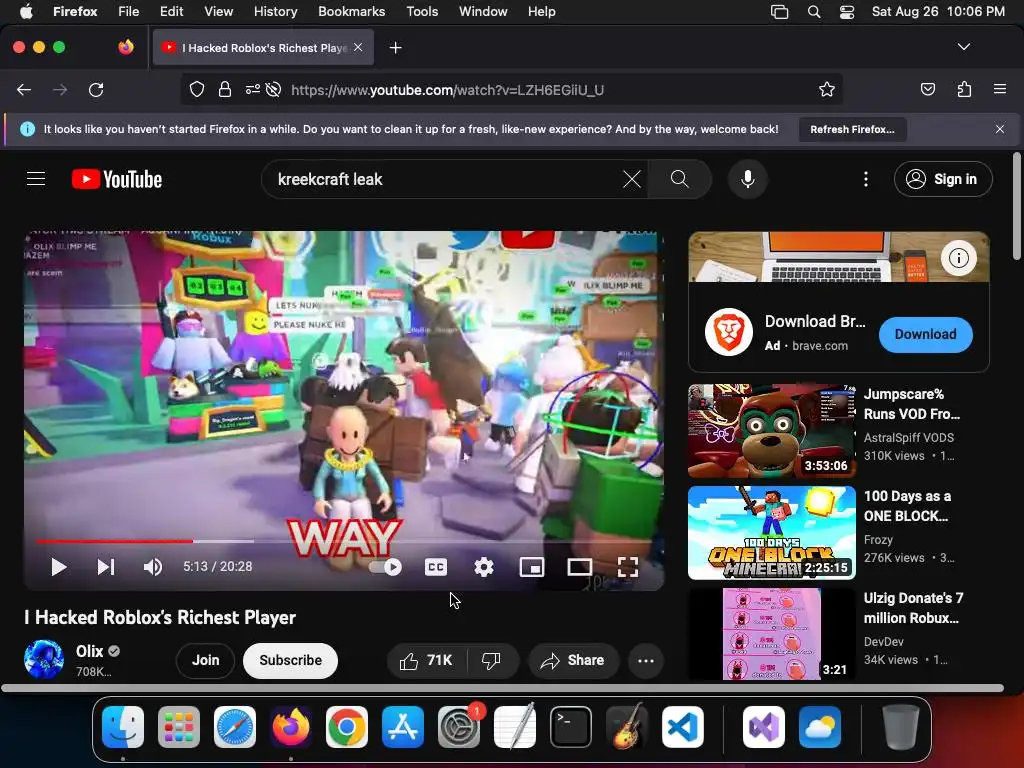Dislike the video
Screen dimensions: 1024x768
coord(491,660)
